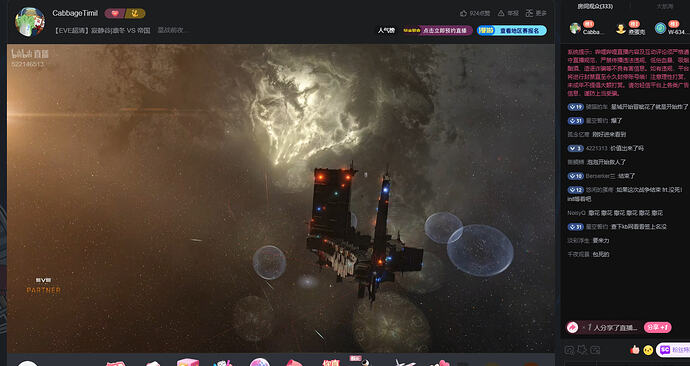The width and height of the screenshot is (690, 366).
Task: Click the last chat message 包死的
Action: pos(601,254)
